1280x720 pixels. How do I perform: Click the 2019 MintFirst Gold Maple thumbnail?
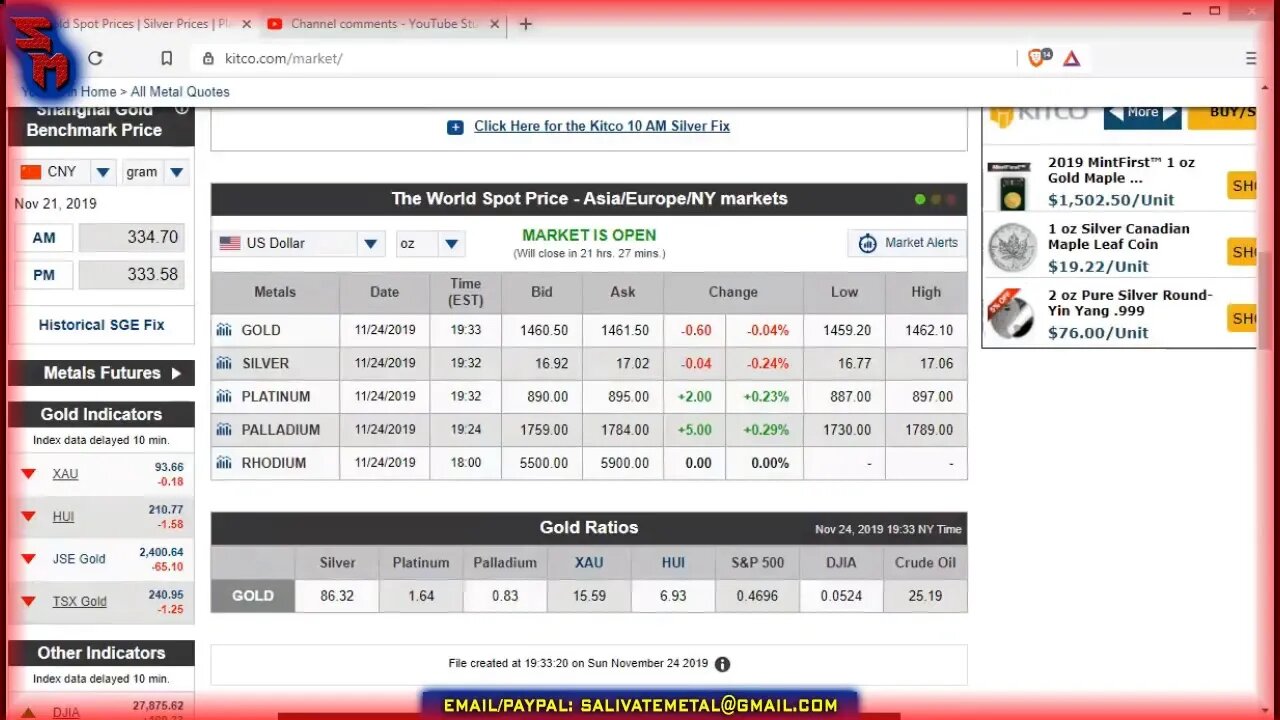[x=1012, y=186]
